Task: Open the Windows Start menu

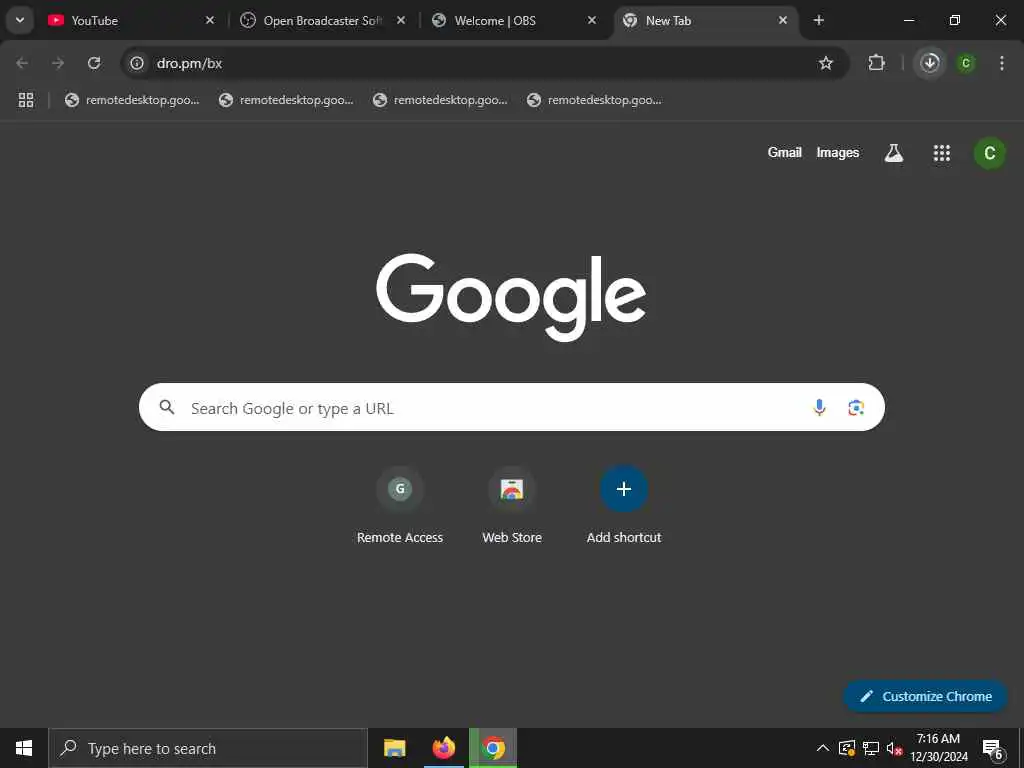Action: (24, 748)
